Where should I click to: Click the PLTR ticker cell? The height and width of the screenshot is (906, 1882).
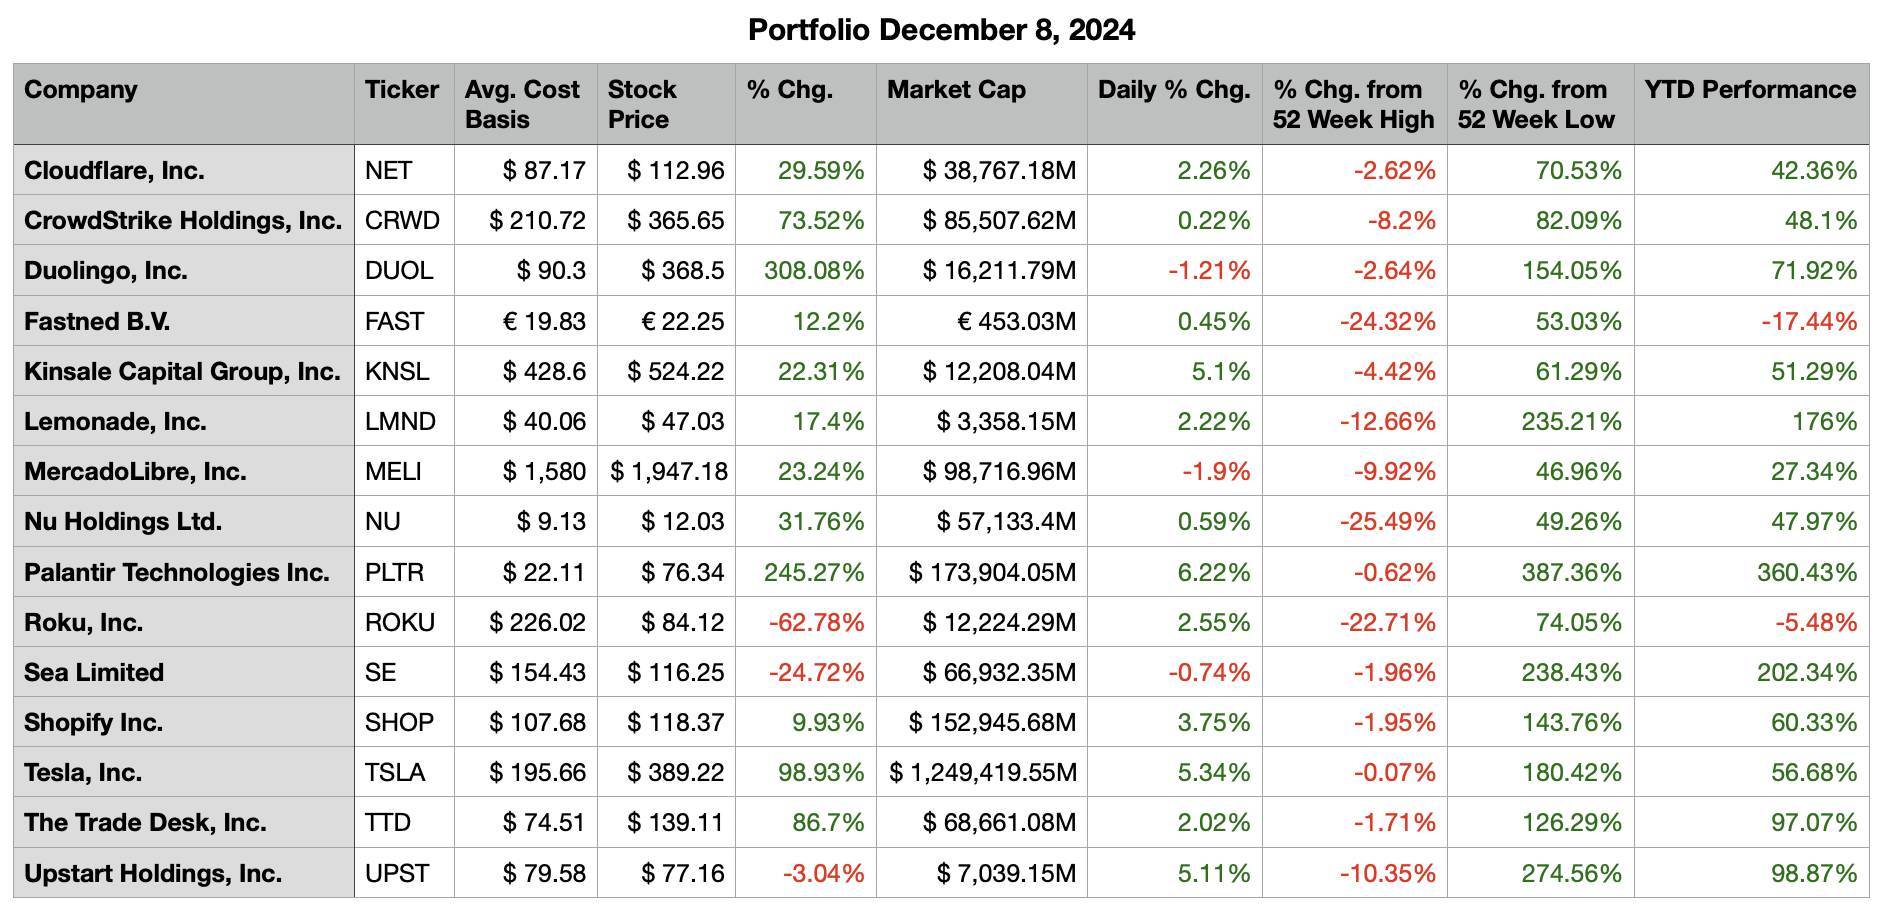(x=394, y=573)
